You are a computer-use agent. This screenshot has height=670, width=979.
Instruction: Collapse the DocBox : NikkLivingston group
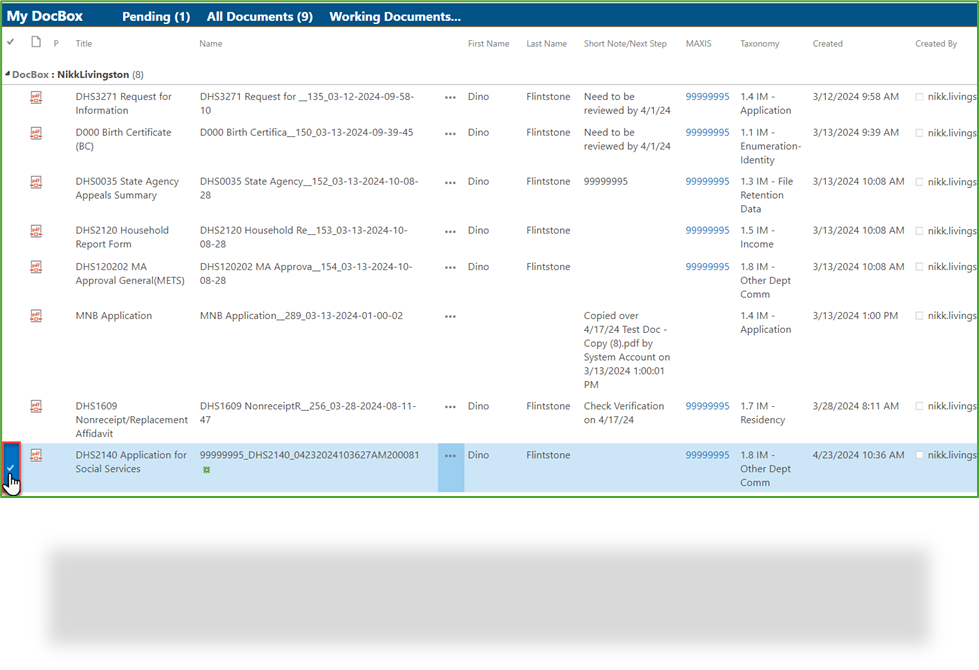6,74
